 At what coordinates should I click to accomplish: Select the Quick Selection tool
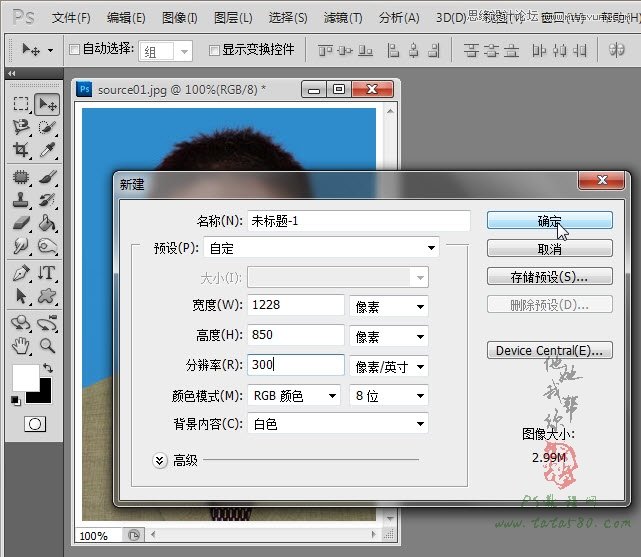click(x=47, y=127)
